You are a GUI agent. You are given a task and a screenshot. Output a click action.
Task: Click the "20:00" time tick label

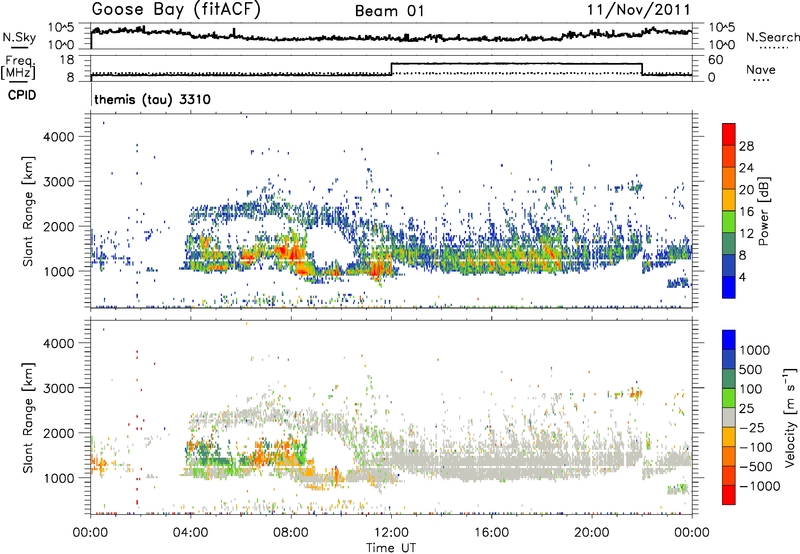592,533
